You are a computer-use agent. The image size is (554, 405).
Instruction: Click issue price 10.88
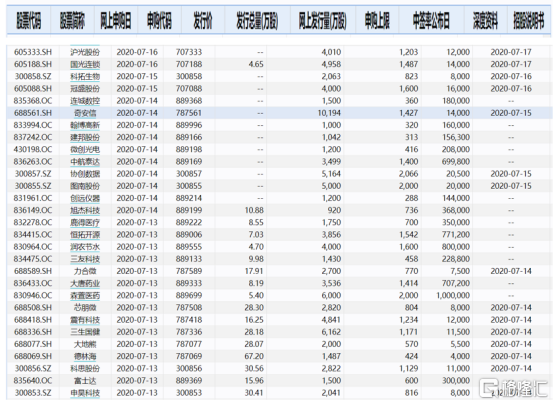coord(254,211)
